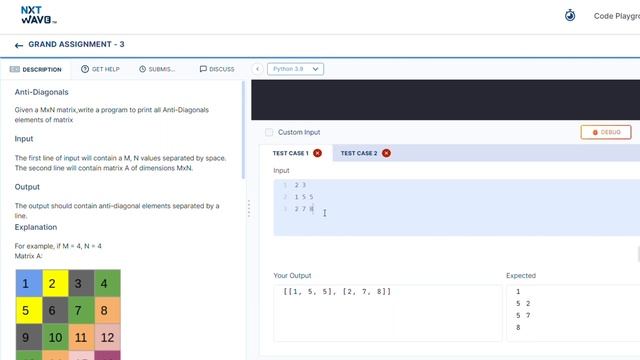The width and height of the screenshot is (640, 360).
Task: Click the Code Playground link in header
Action: [616, 16]
